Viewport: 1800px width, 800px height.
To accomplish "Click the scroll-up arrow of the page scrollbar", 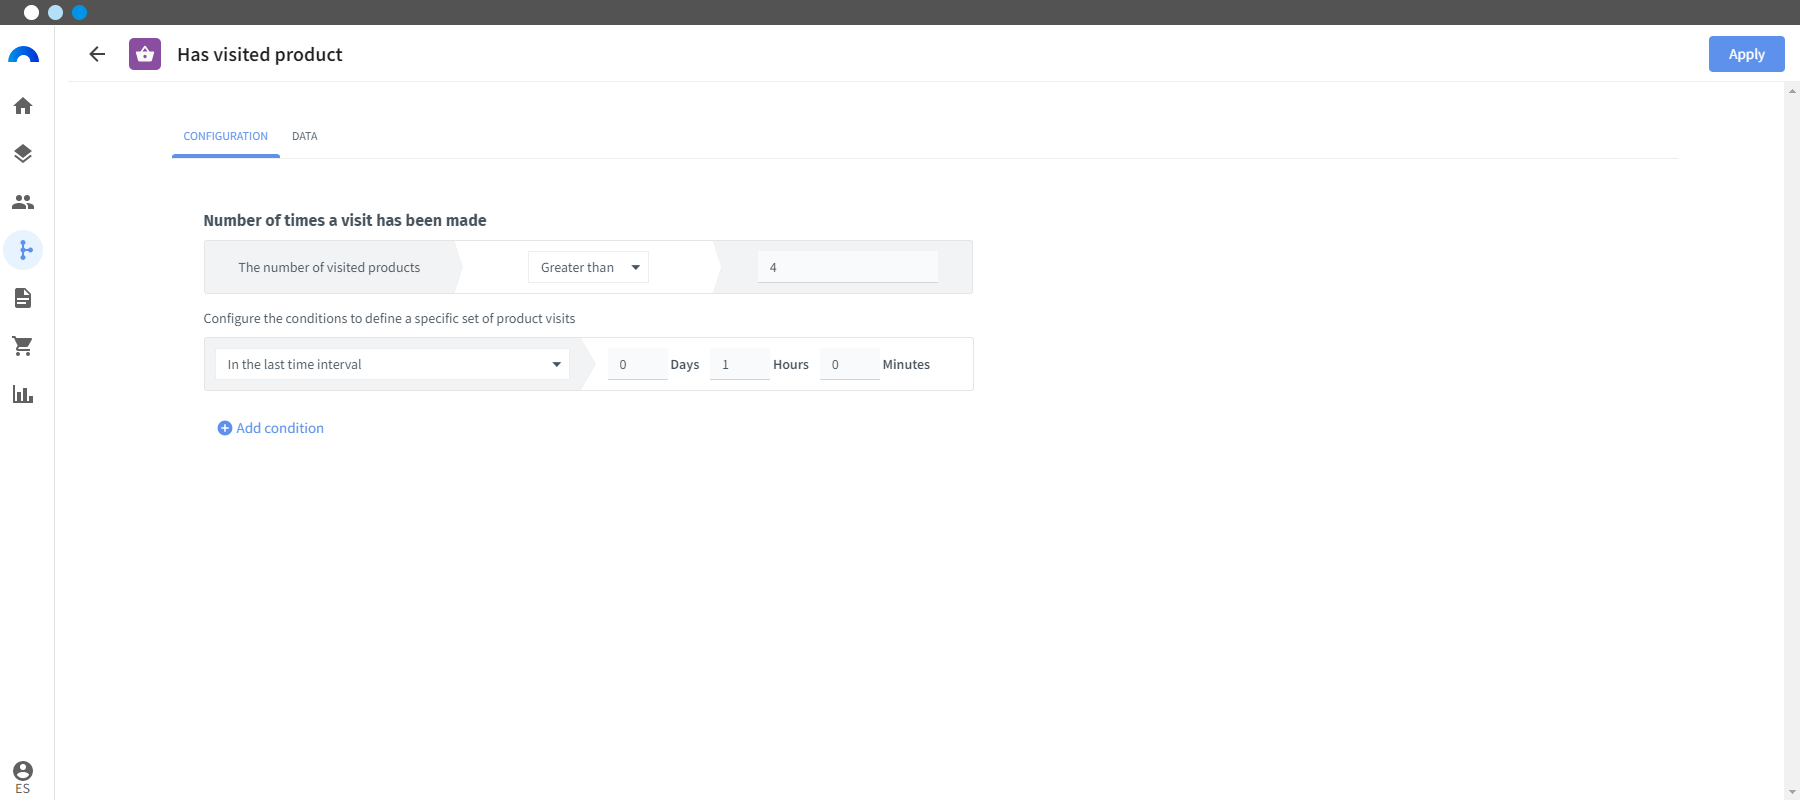I will coord(1792,91).
